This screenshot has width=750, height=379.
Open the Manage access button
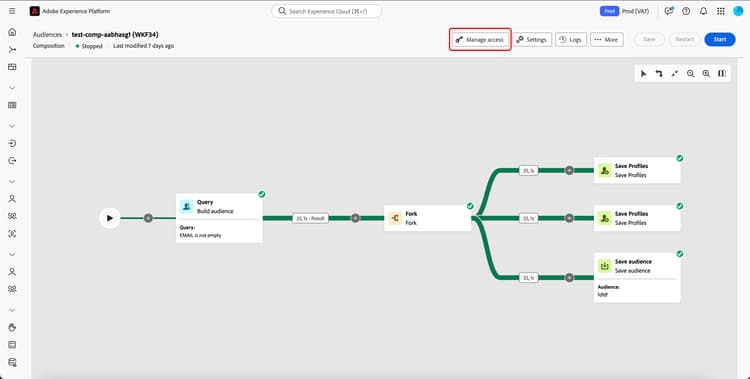click(480, 40)
